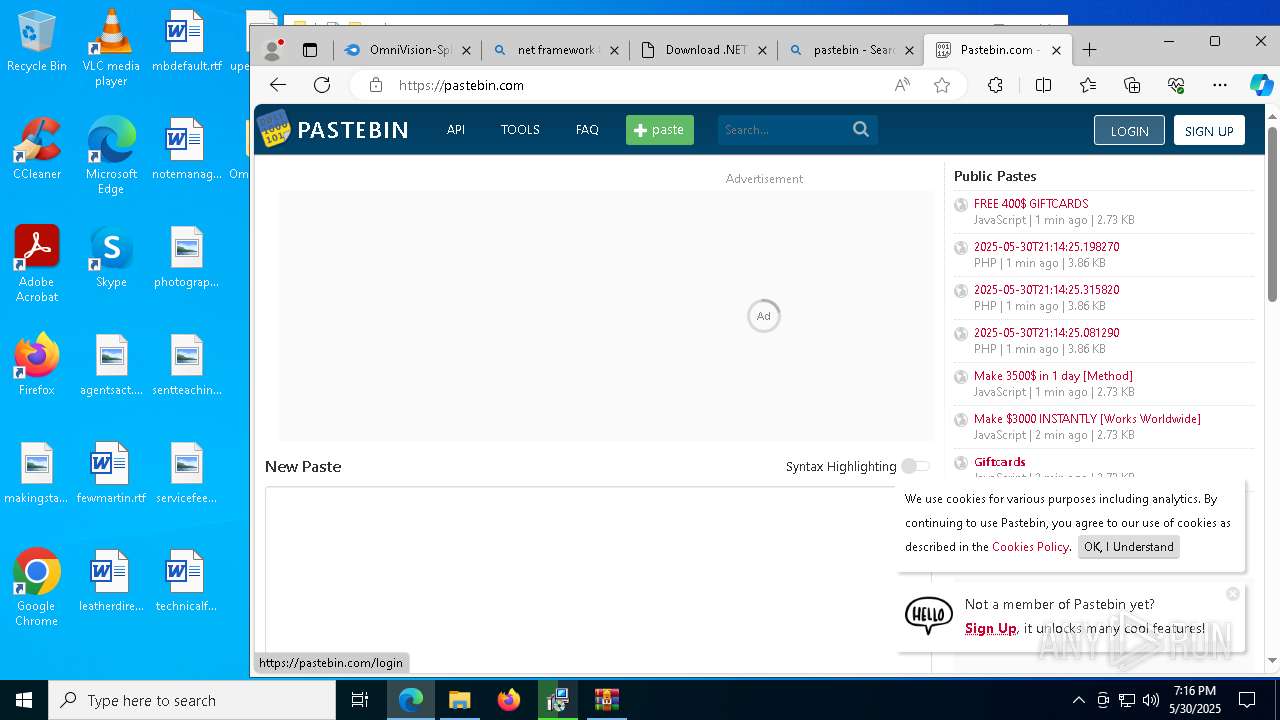Viewport: 1280px width, 720px height.
Task: Open a new browser tab
Action: [x=1090, y=50]
